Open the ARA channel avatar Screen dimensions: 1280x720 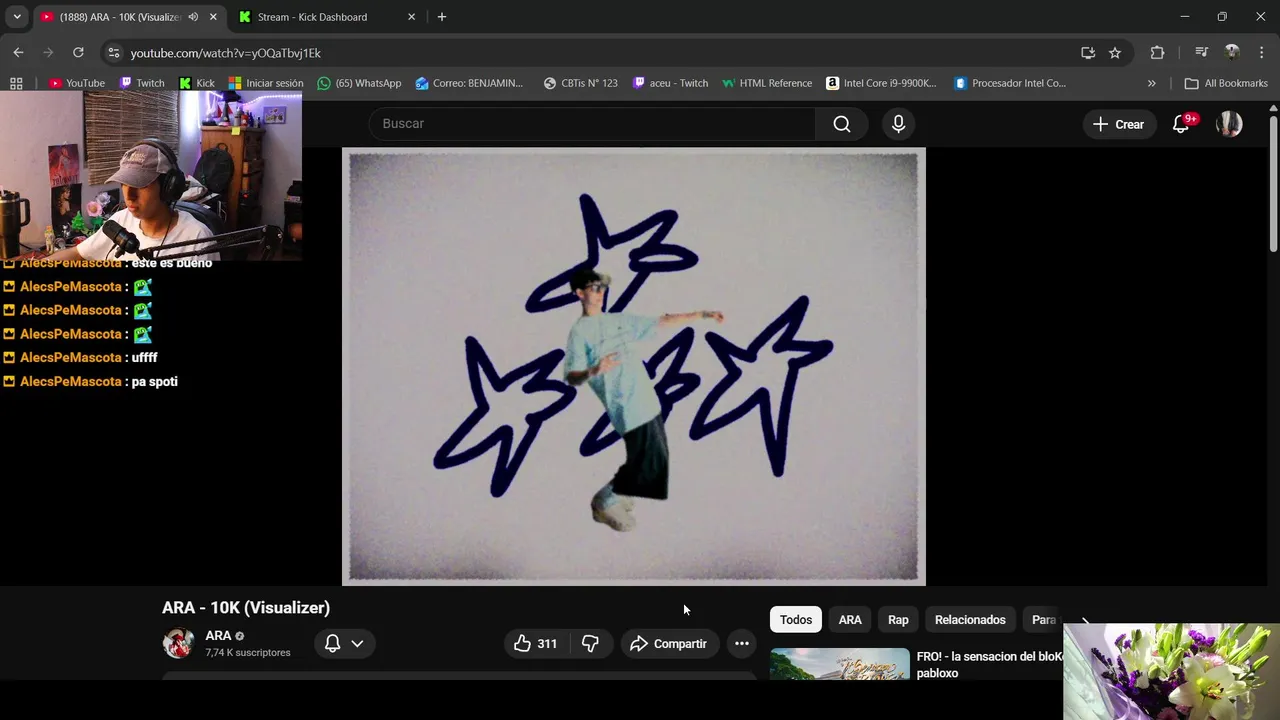coord(178,643)
